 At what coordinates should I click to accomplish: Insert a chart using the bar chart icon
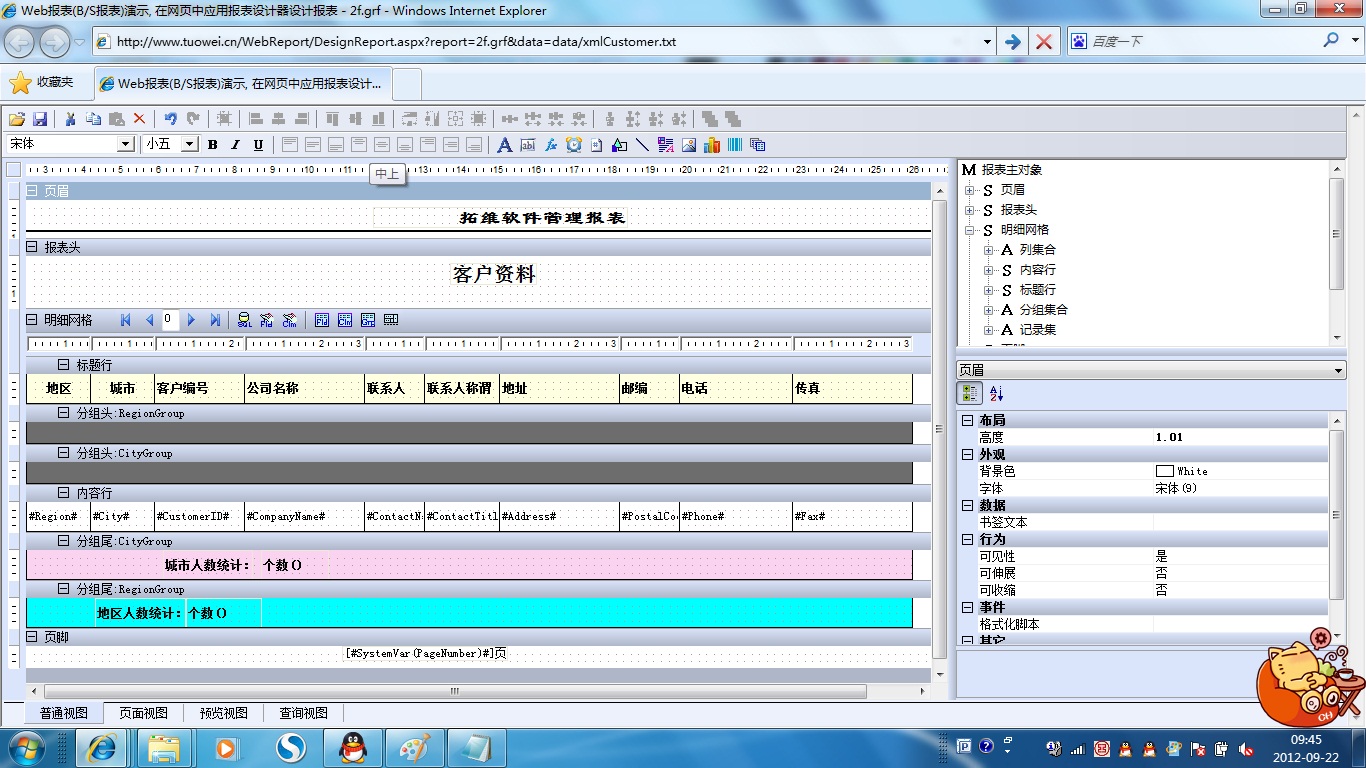(712, 145)
